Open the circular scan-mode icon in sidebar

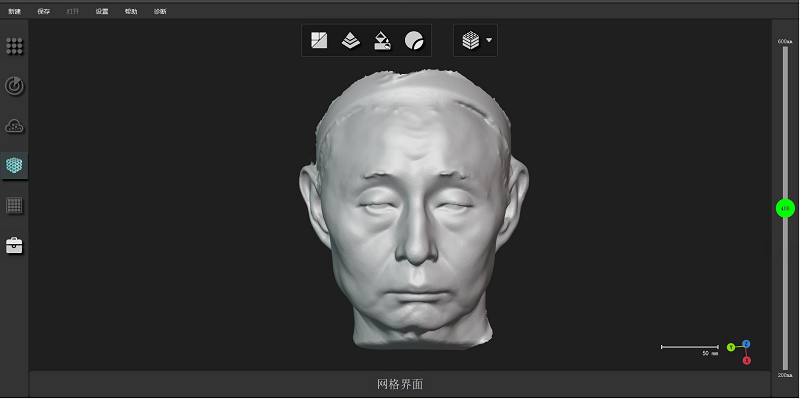click(14, 86)
